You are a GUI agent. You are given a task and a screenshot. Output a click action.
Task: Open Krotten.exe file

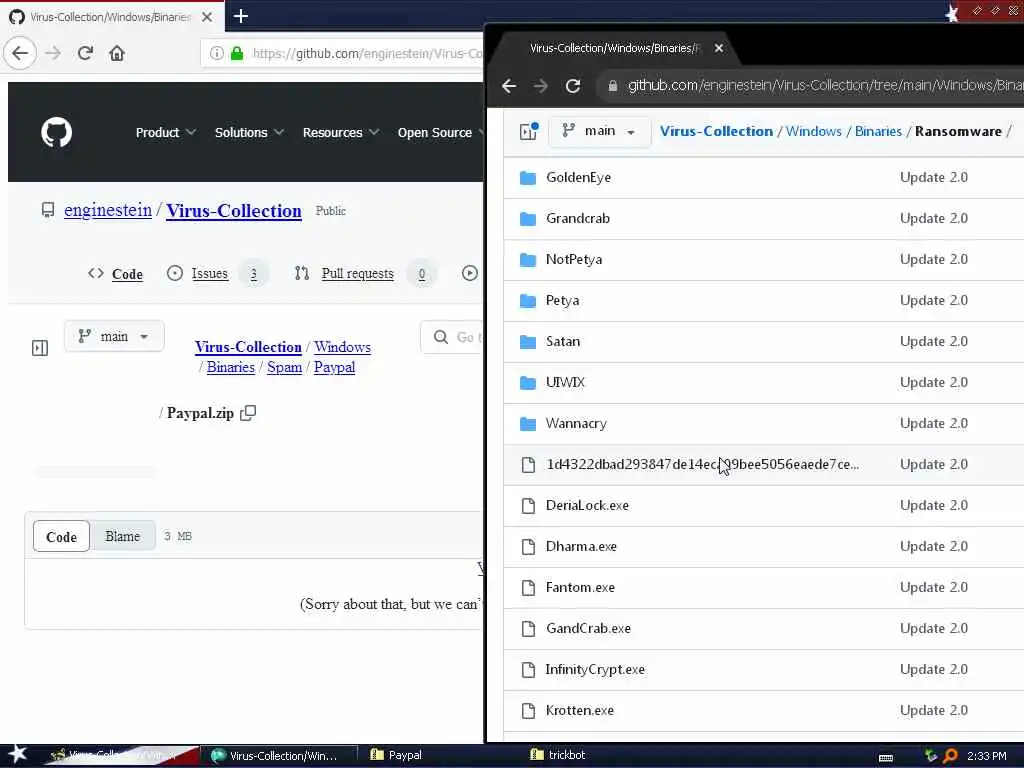579,711
